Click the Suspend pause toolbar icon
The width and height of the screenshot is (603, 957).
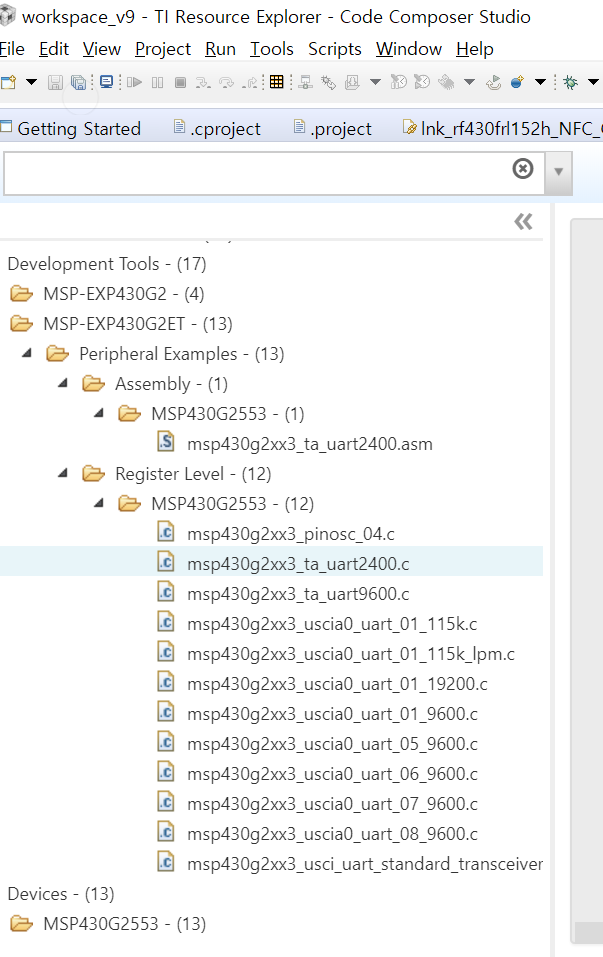coord(157,82)
